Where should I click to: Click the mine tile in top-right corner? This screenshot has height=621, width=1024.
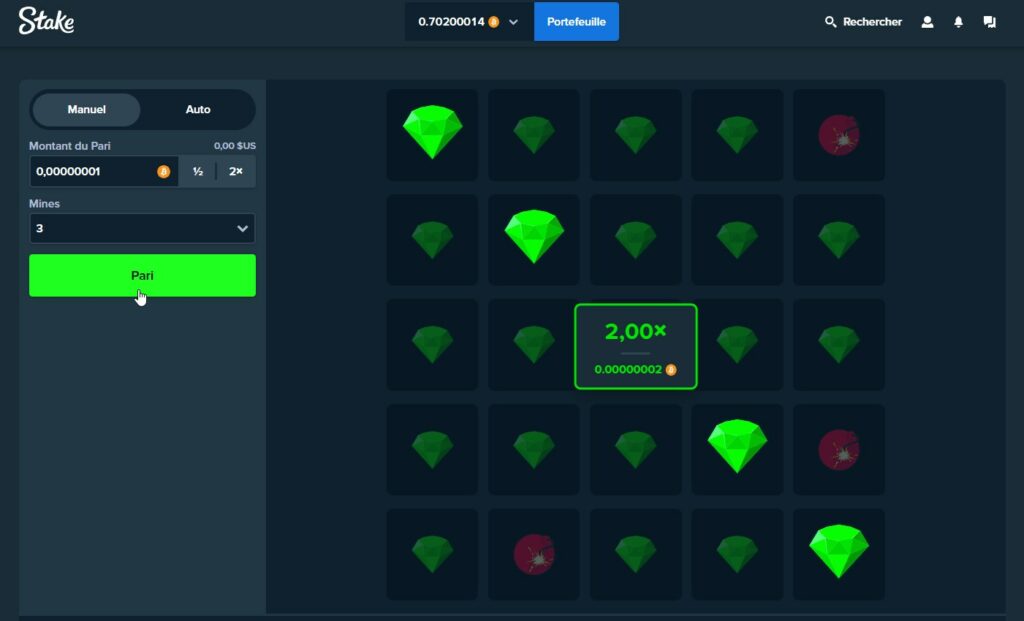tap(838, 135)
